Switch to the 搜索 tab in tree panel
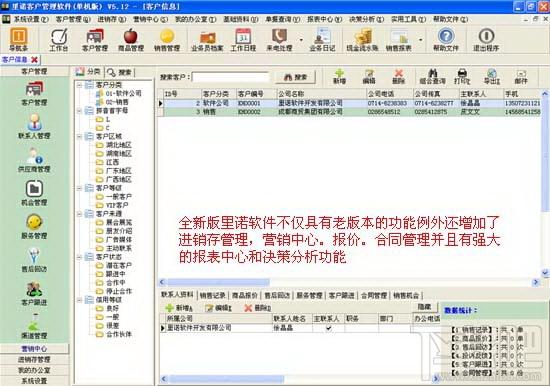 click(120, 72)
